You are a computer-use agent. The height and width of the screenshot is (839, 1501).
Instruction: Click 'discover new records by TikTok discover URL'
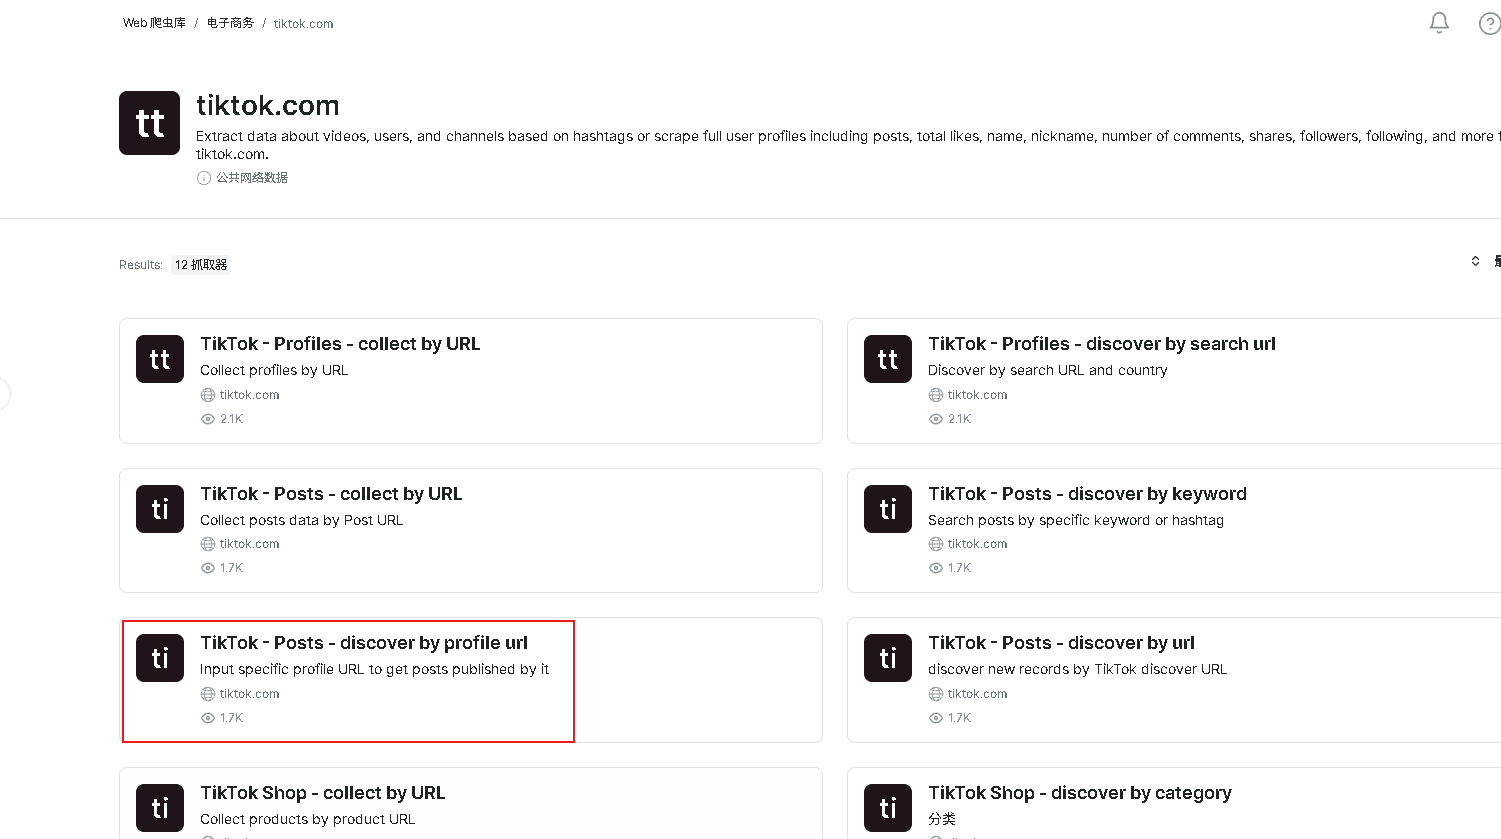tap(1077, 669)
